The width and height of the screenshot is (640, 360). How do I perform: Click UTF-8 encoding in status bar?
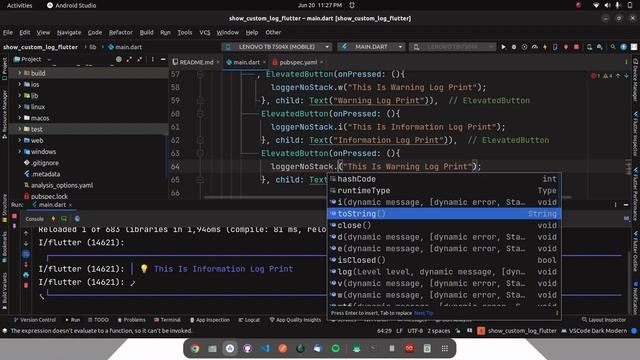[415, 331]
